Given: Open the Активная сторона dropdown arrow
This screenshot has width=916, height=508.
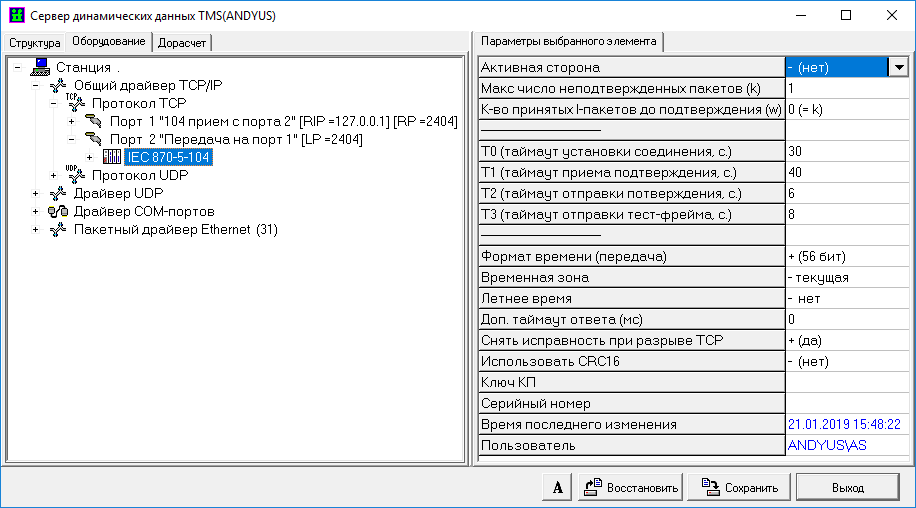Looking at the screenshot, I should pyautogui.click(x=898, y=67).
